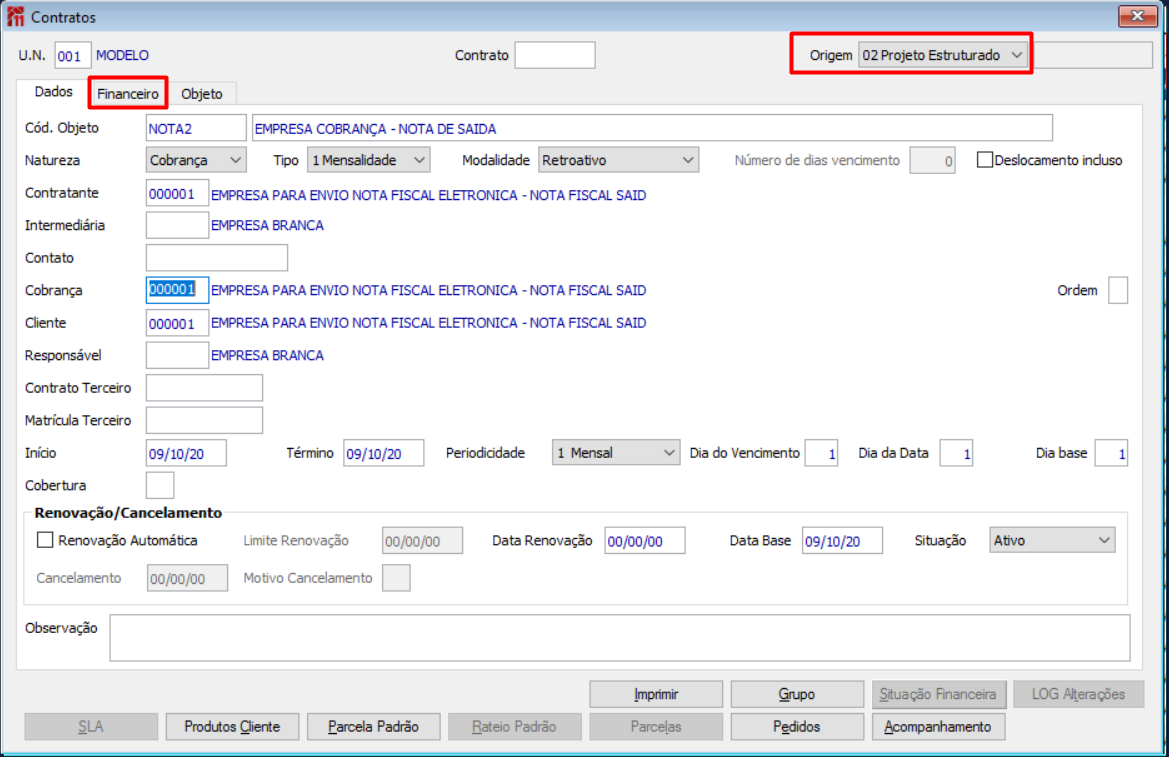Expand the Modalidade Retroativo dropdown

pos(618,160)
